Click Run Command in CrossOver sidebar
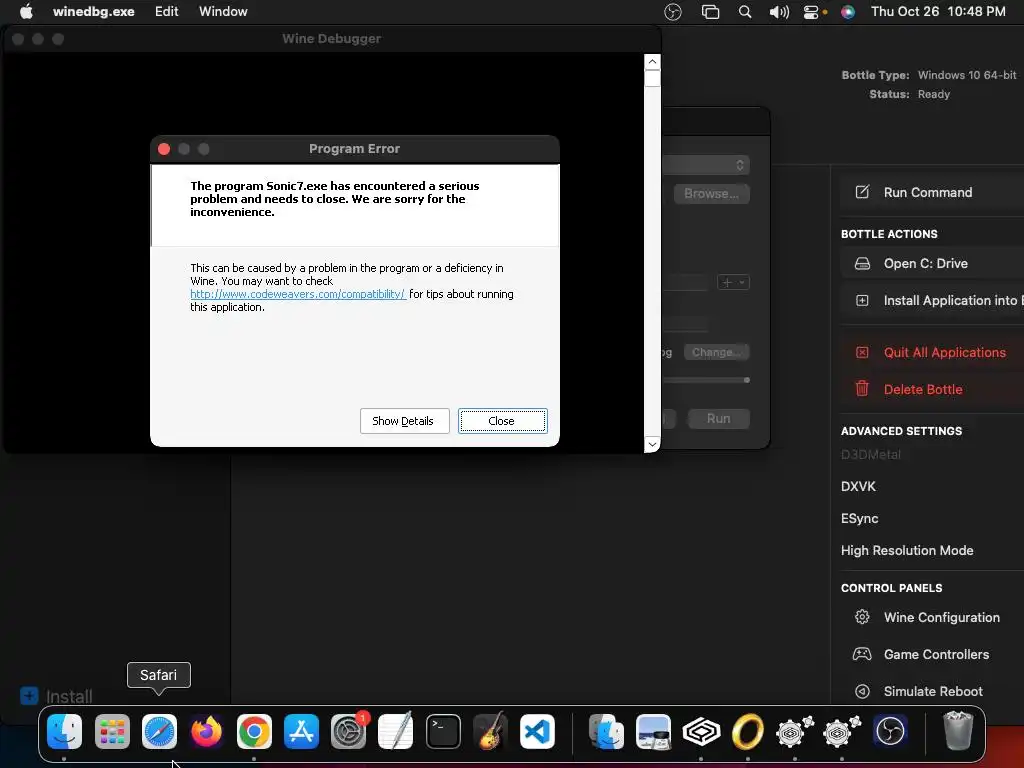Screen dimensions: 1024x768 [x=927, y=193]
